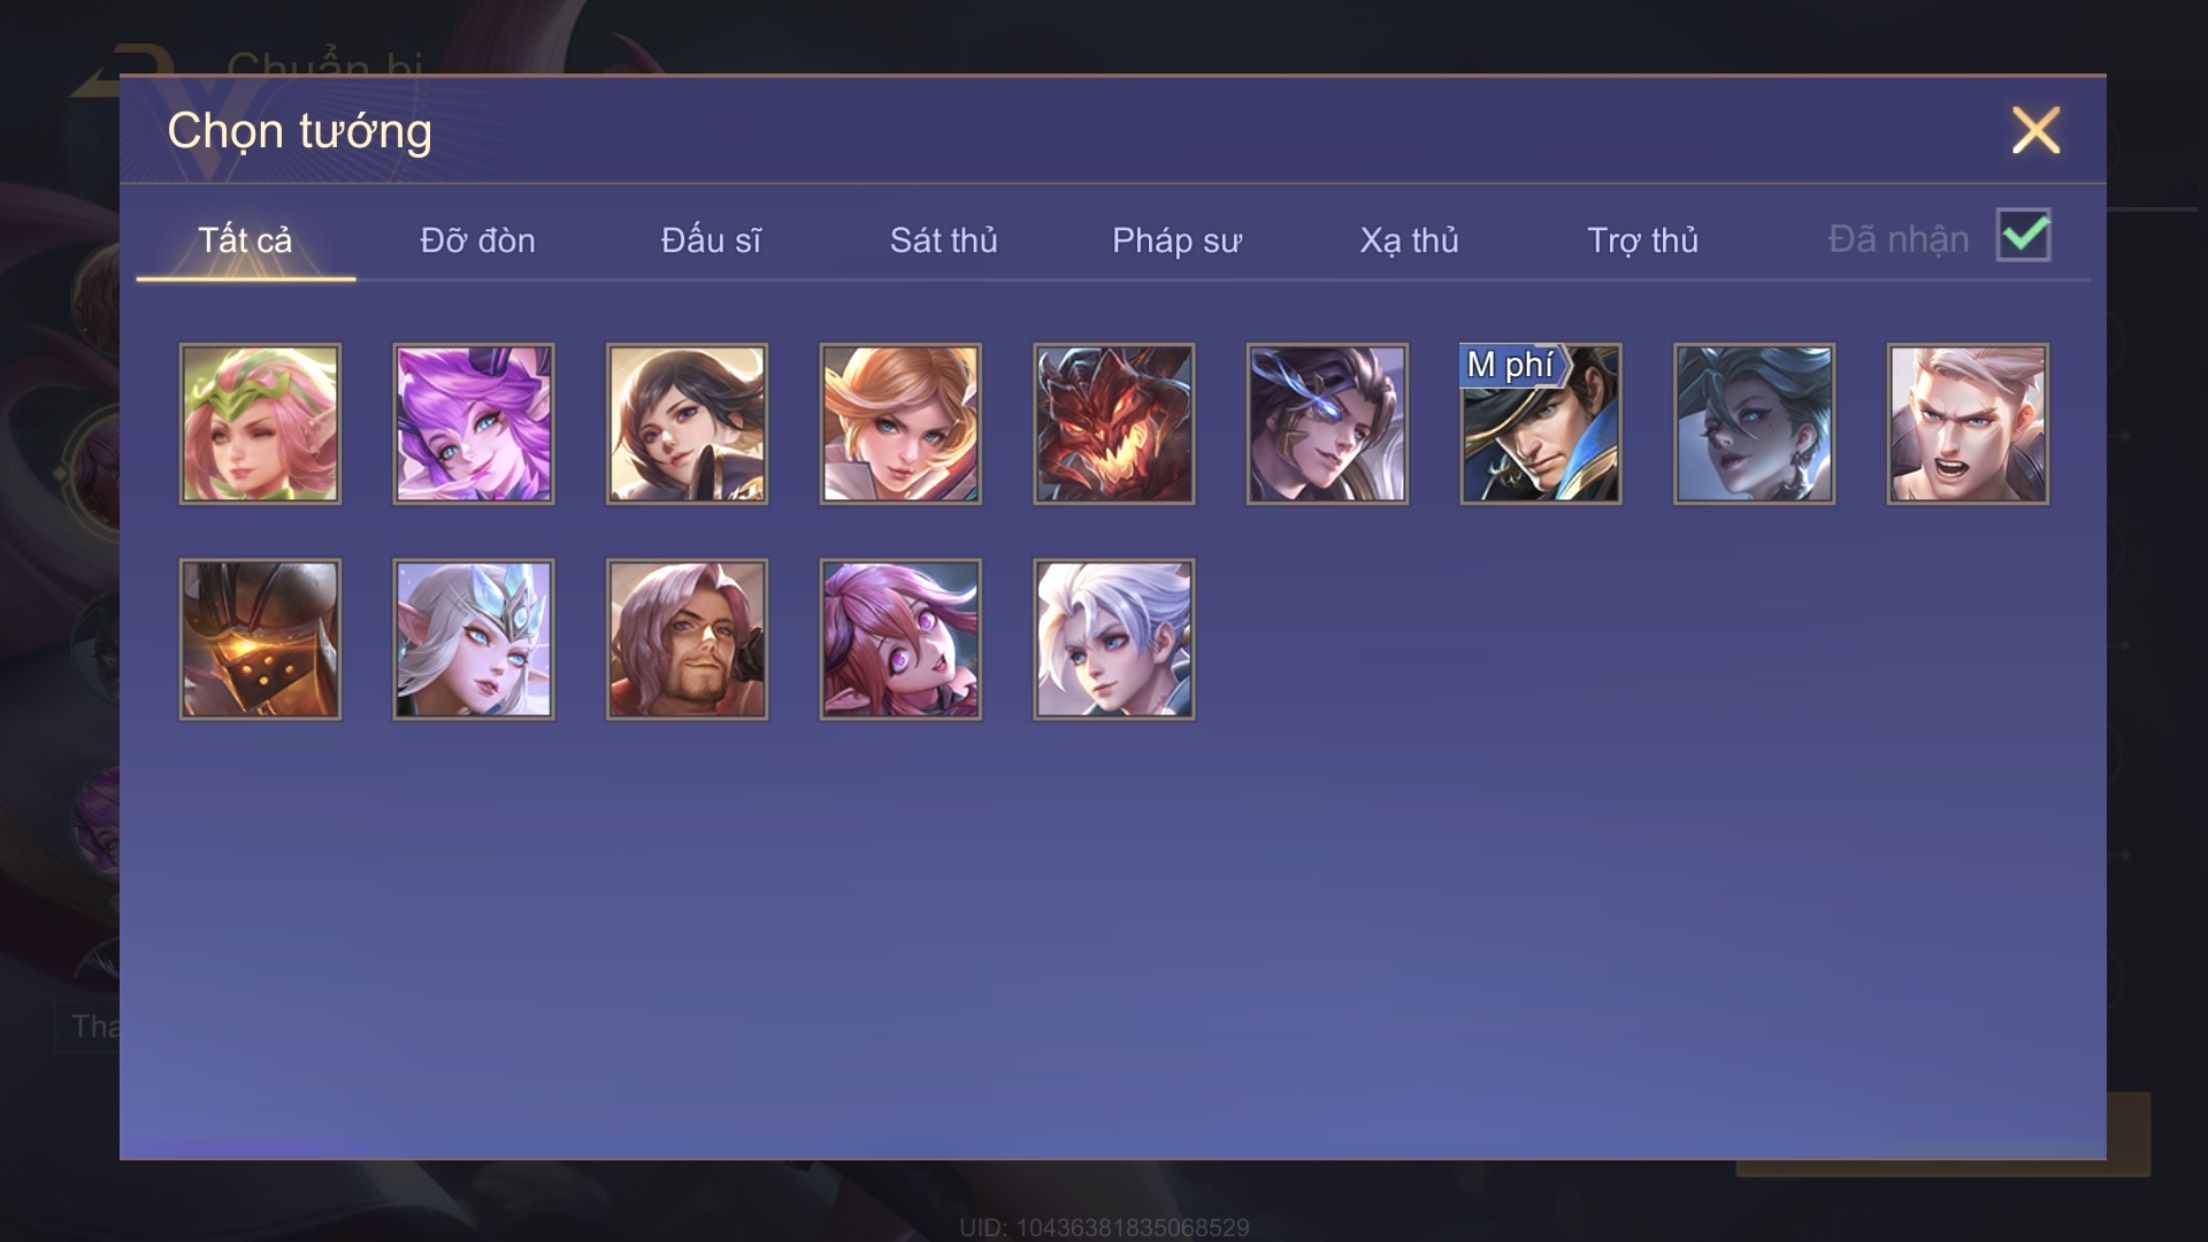The image size is (2208, 1242).
Task: Toggle the Đã nhận checkbox
Action: pyautogui.click(x=2023, y=236)
